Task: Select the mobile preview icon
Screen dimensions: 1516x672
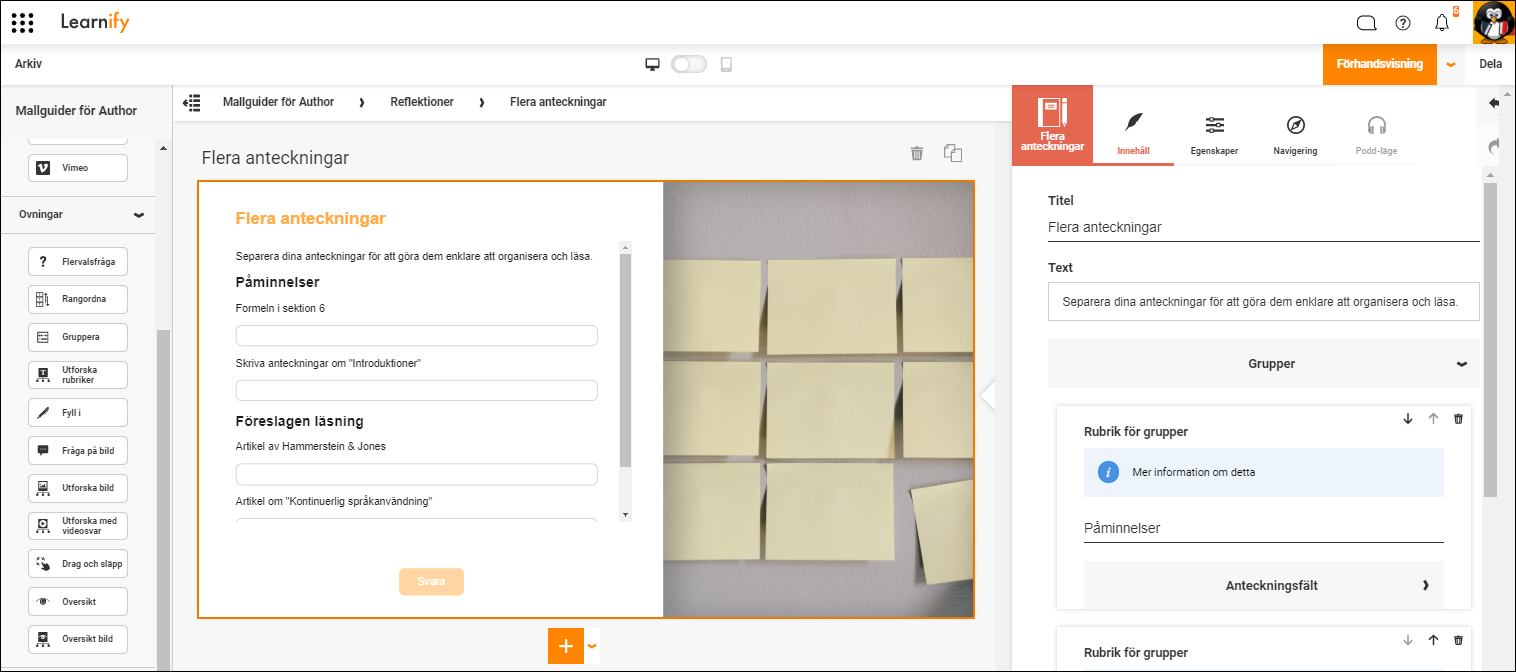Action: 726,64
